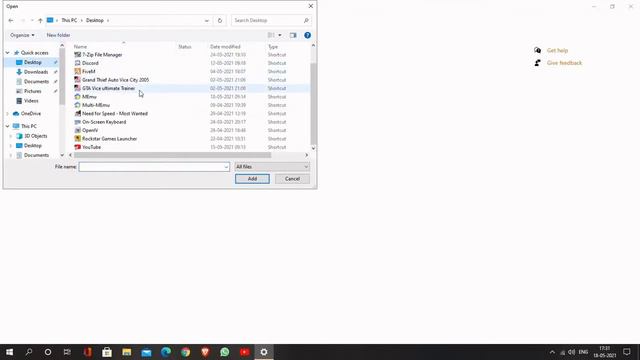The image size is (640, 360).
Task: Click the search magnifier icon
Action: 306,20
